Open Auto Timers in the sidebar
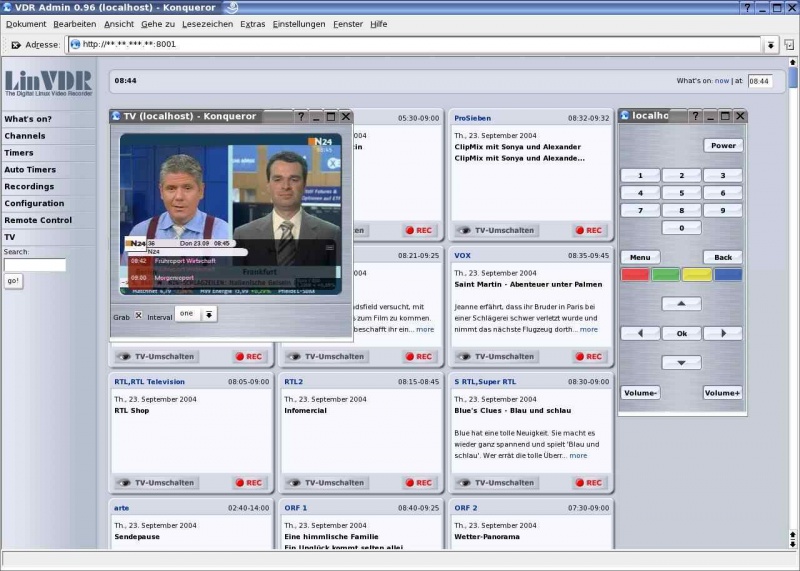The image size is (800, 571). tap(30, 170)
